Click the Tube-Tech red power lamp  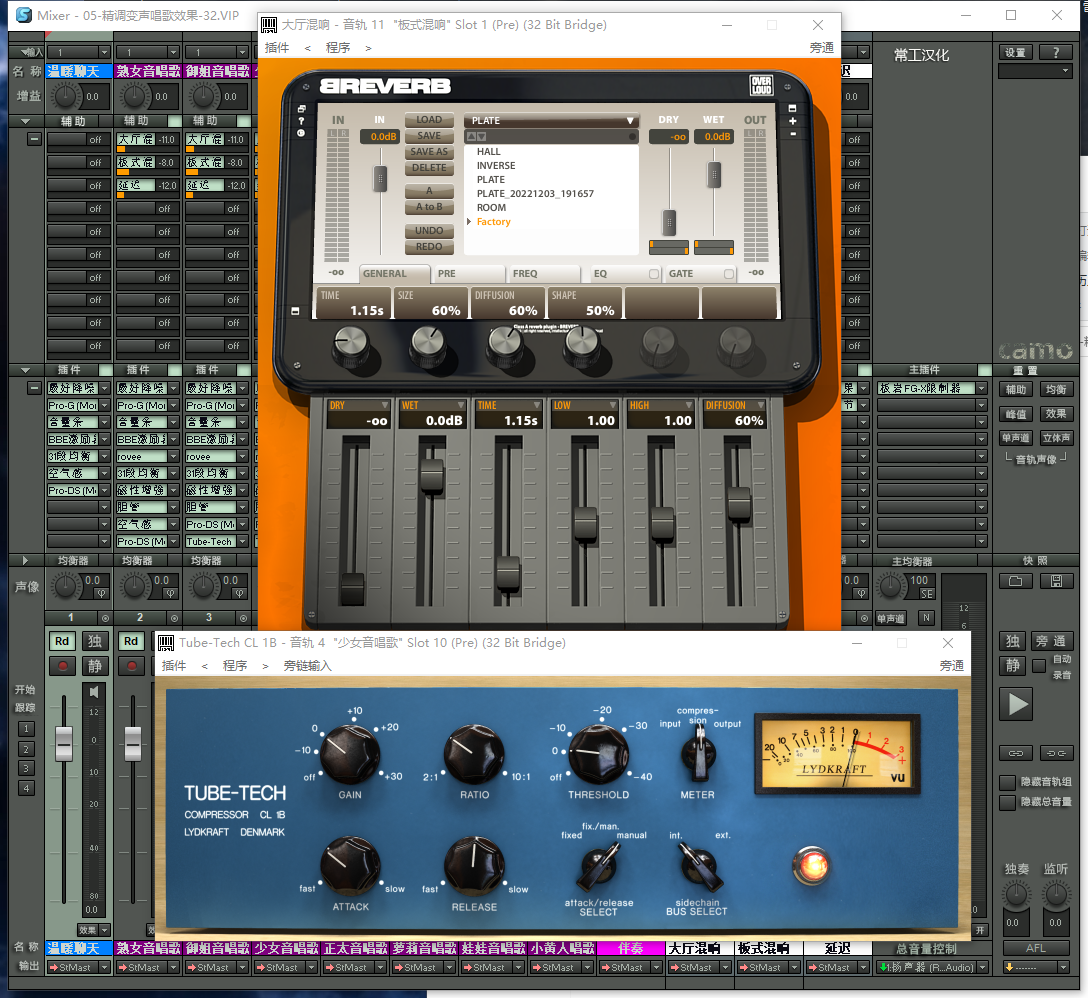coord(811,865)
